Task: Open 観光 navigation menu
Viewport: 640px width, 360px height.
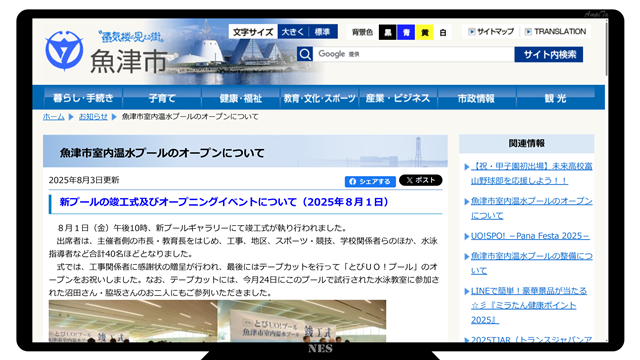Action: click(555, 98)
